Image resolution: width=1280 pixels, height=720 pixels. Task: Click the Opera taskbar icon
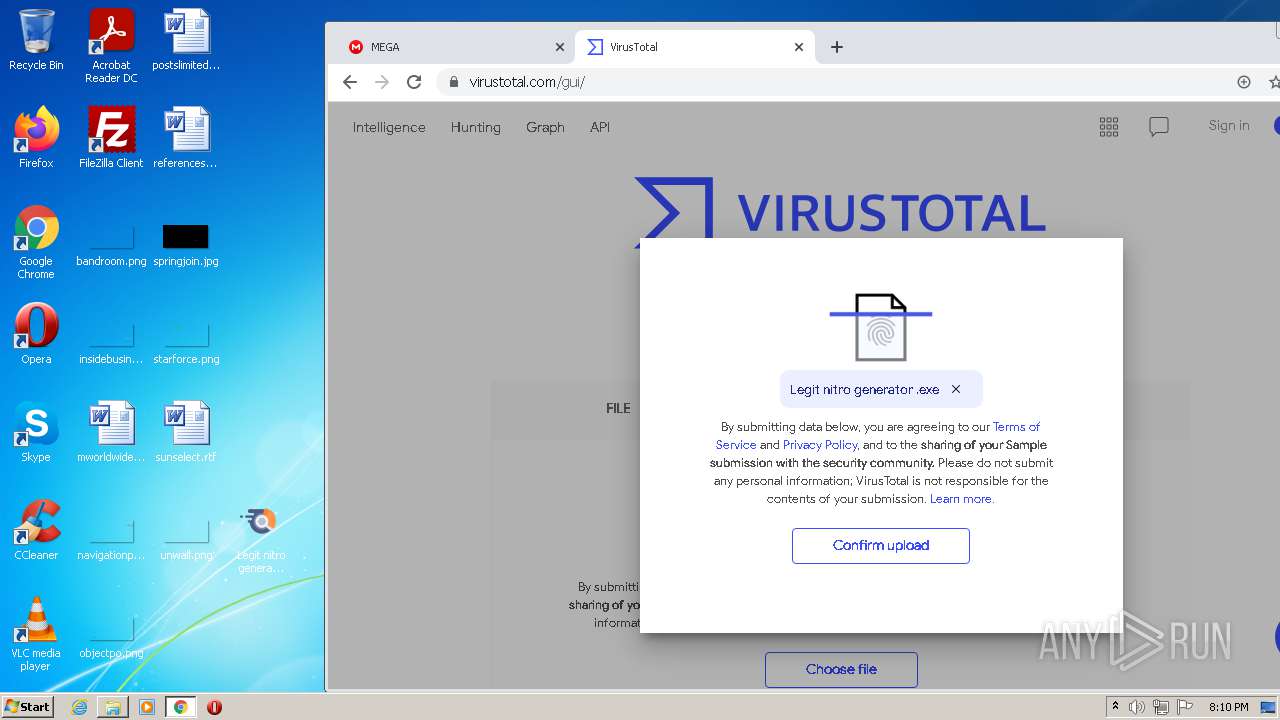pos(214,707)
